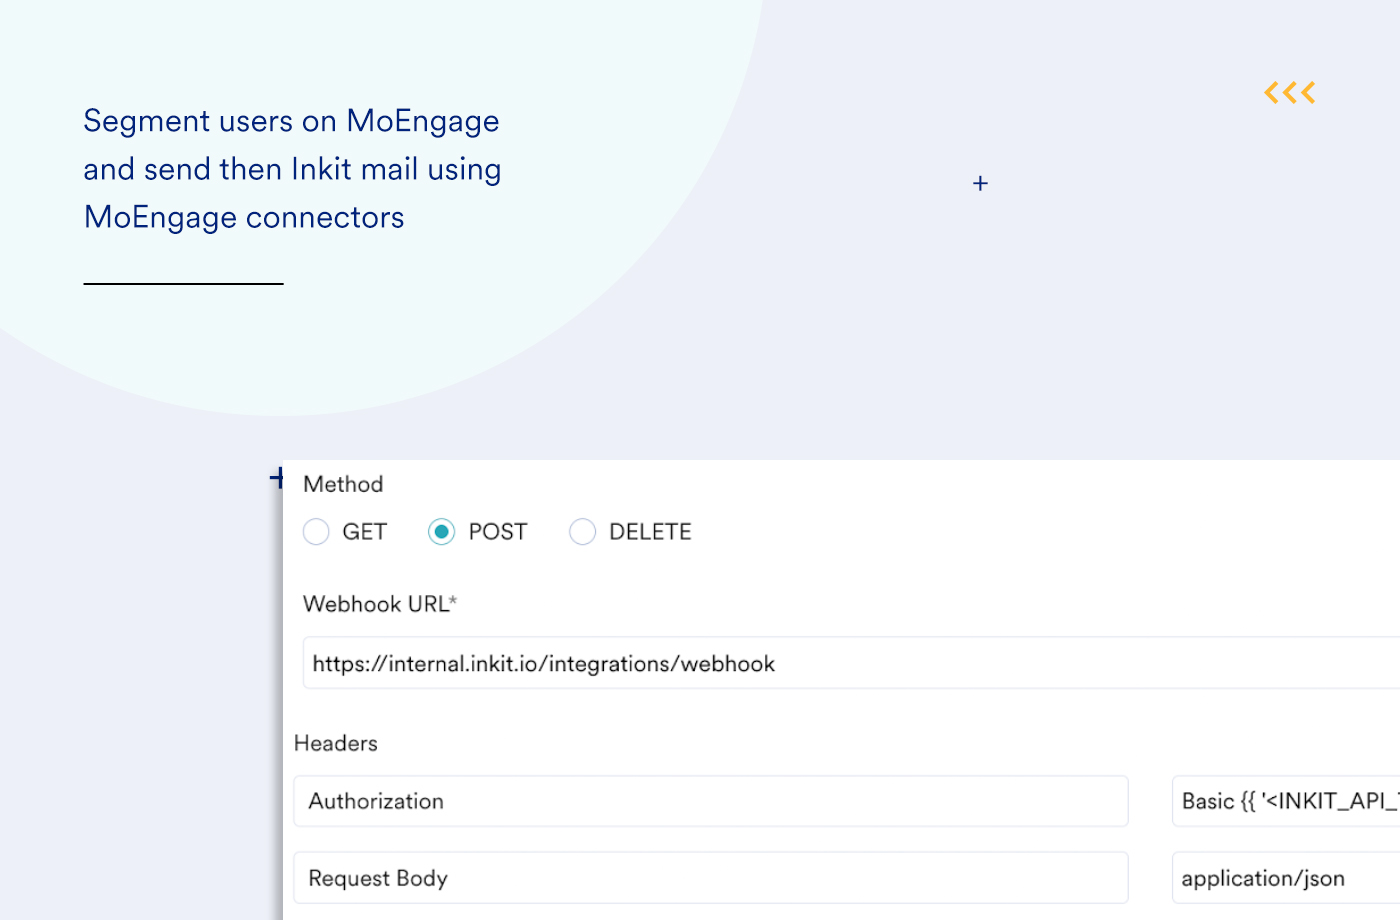
Task: Click the Method section label
Action: pos(343,484)
